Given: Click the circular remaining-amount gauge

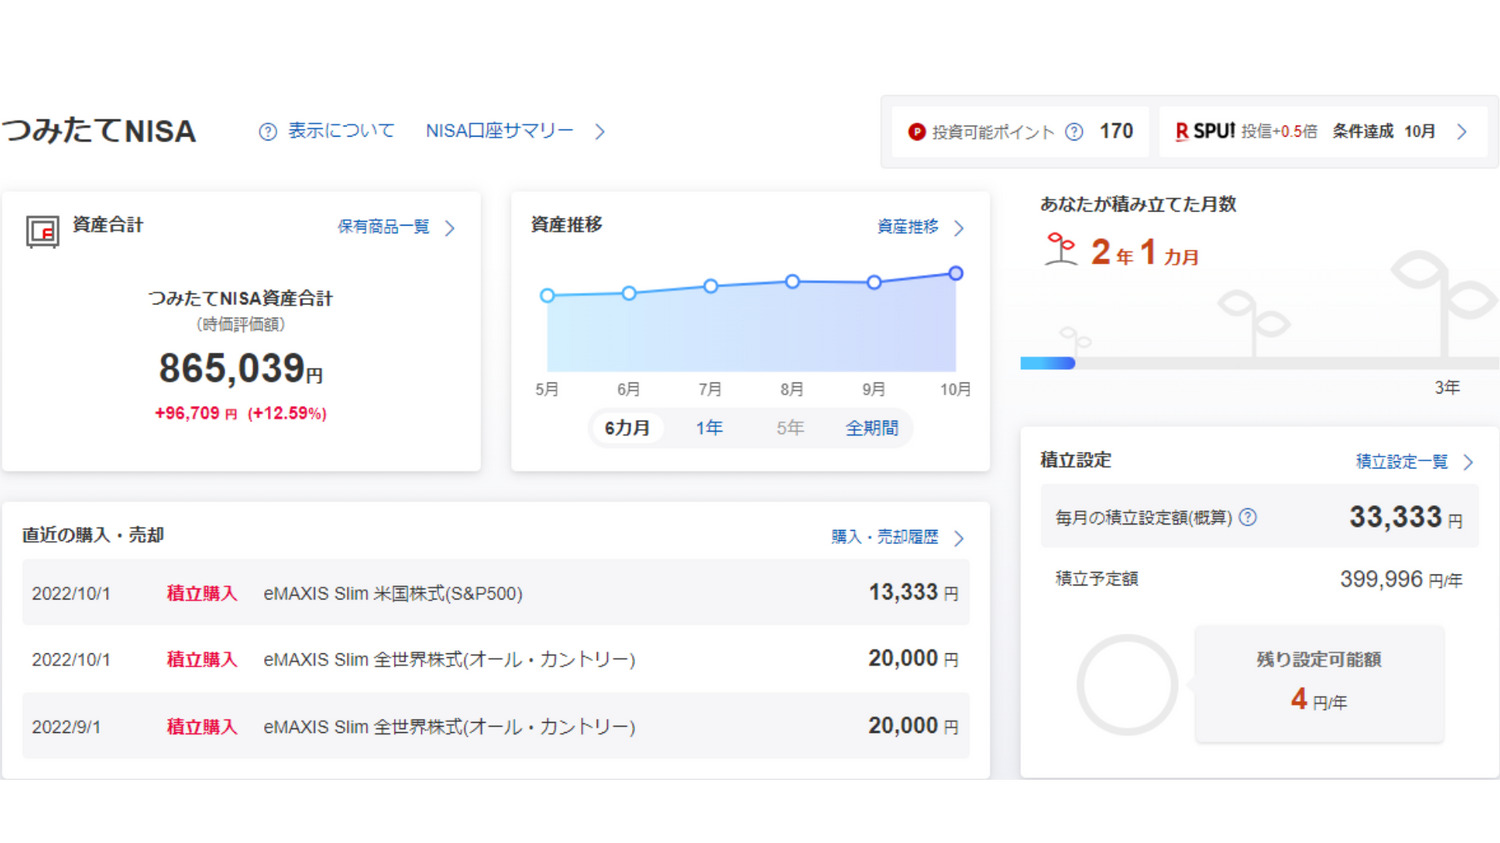Looking at the screenshot, I should (x=1127, y=685).
